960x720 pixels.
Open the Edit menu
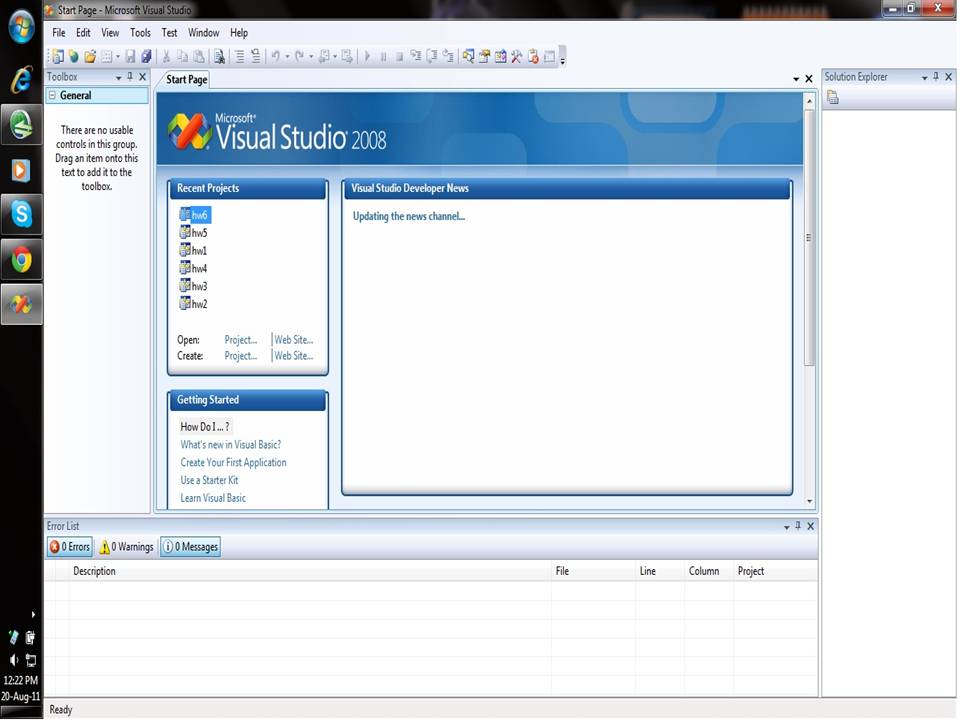[83, 32]
